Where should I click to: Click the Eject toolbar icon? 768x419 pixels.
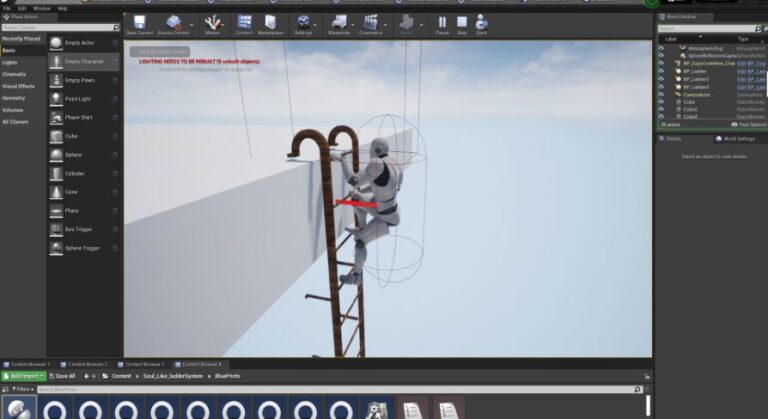pos(481,25)
